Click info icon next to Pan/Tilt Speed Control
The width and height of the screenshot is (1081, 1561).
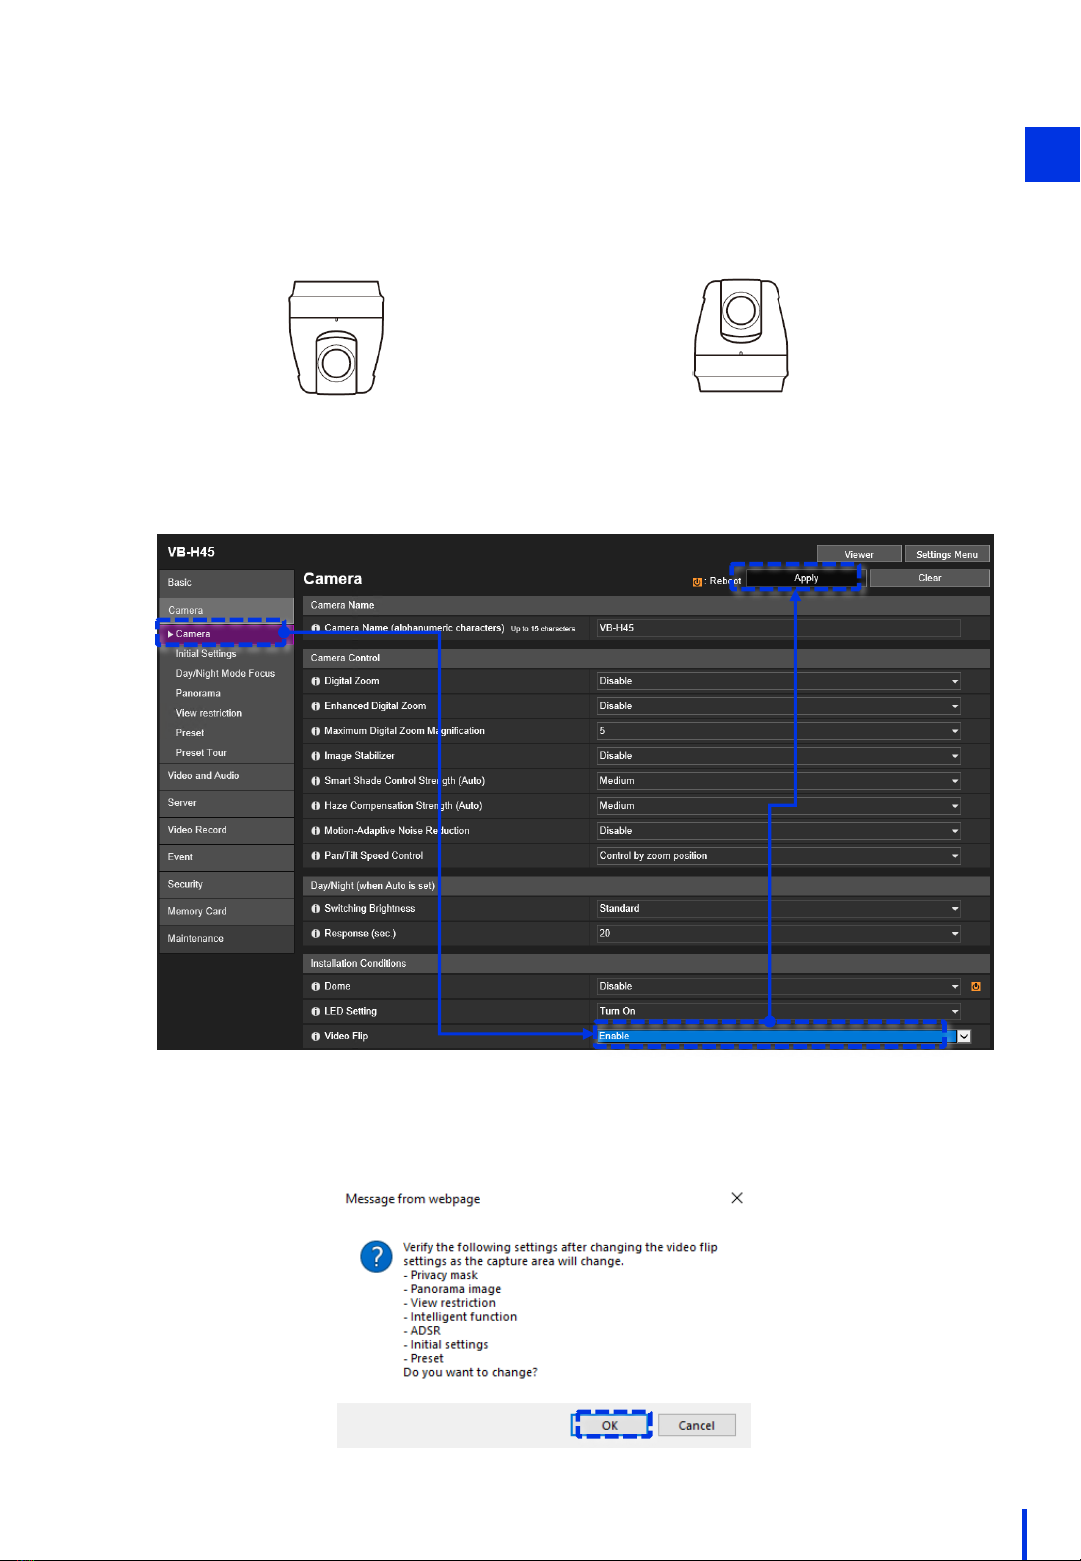(316, 856)
